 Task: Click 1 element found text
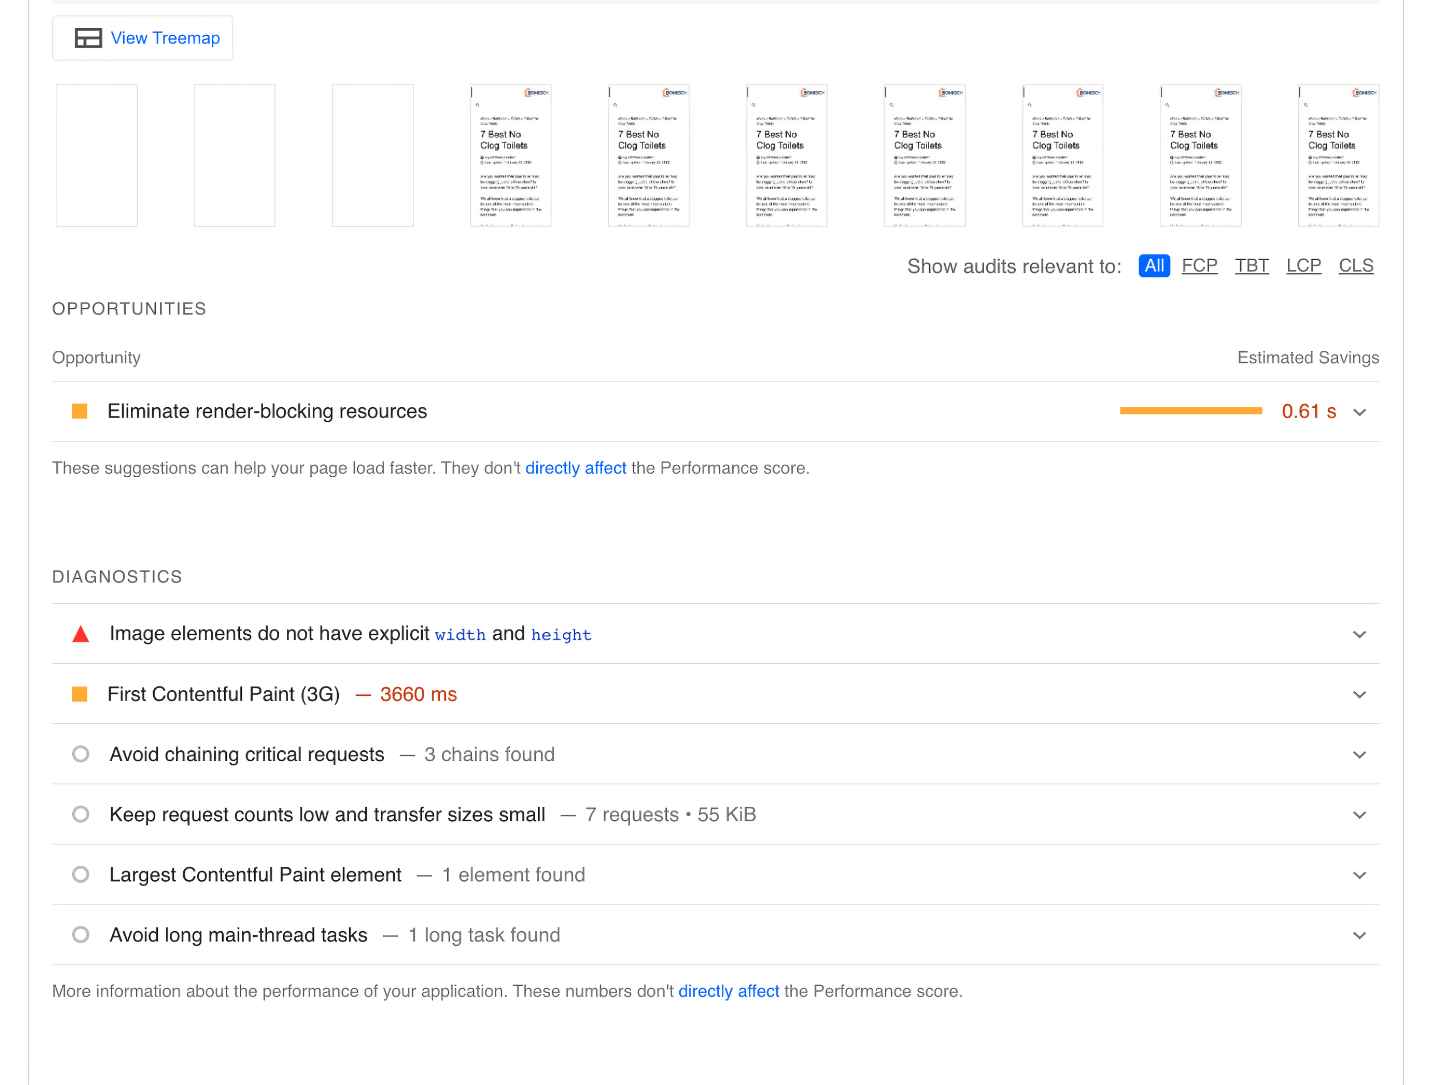pos(514,874)
